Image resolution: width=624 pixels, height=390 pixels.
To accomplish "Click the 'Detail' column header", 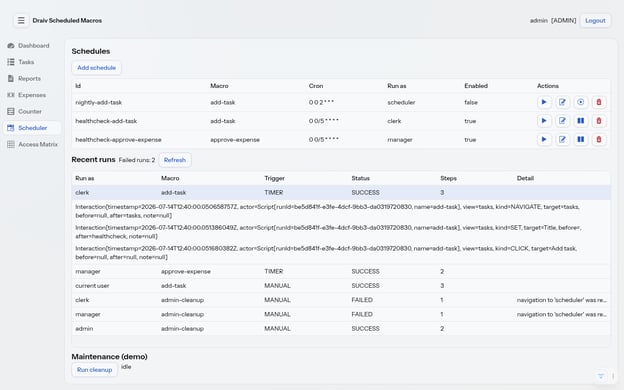I will pos(525,178).
